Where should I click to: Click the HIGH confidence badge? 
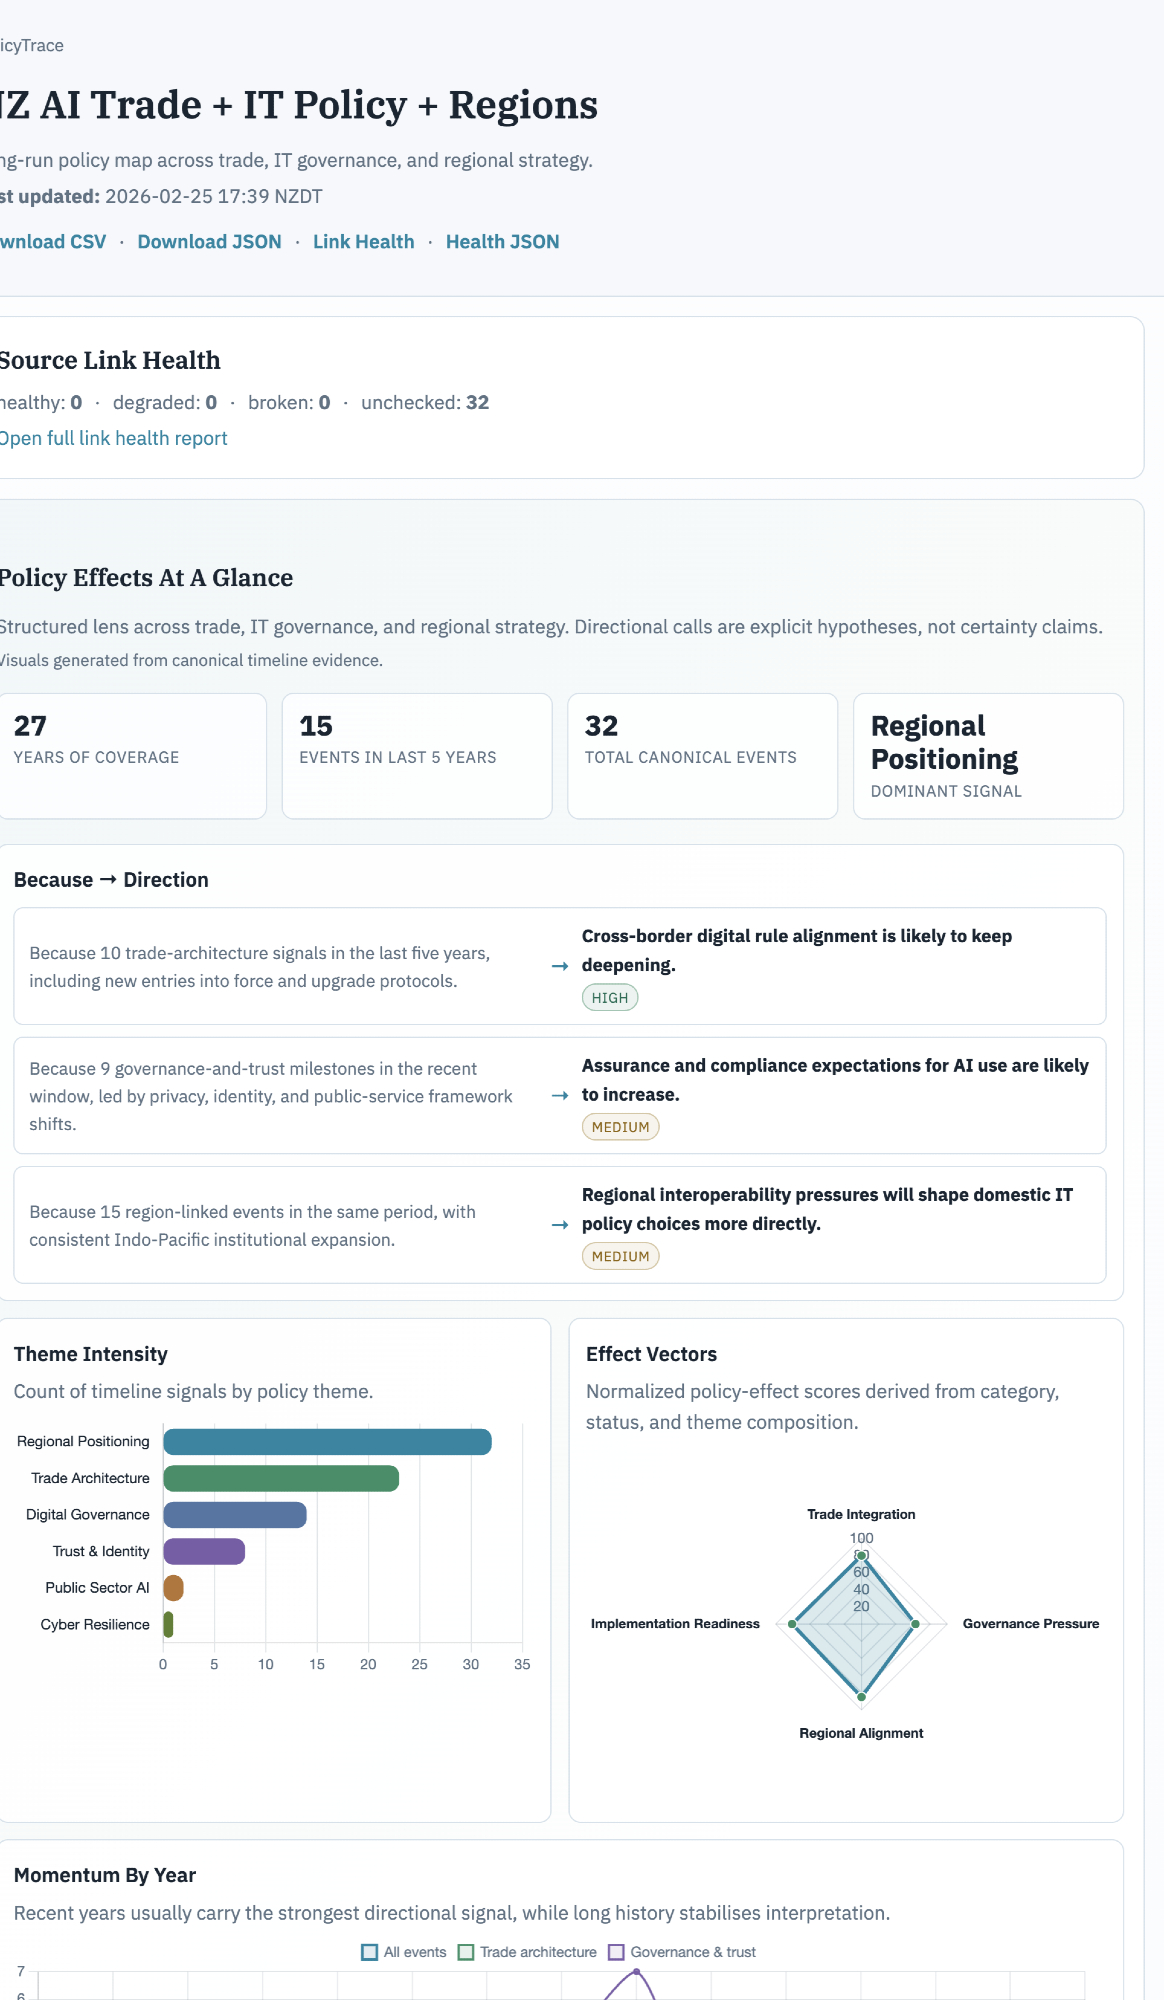tap(610, 998)
